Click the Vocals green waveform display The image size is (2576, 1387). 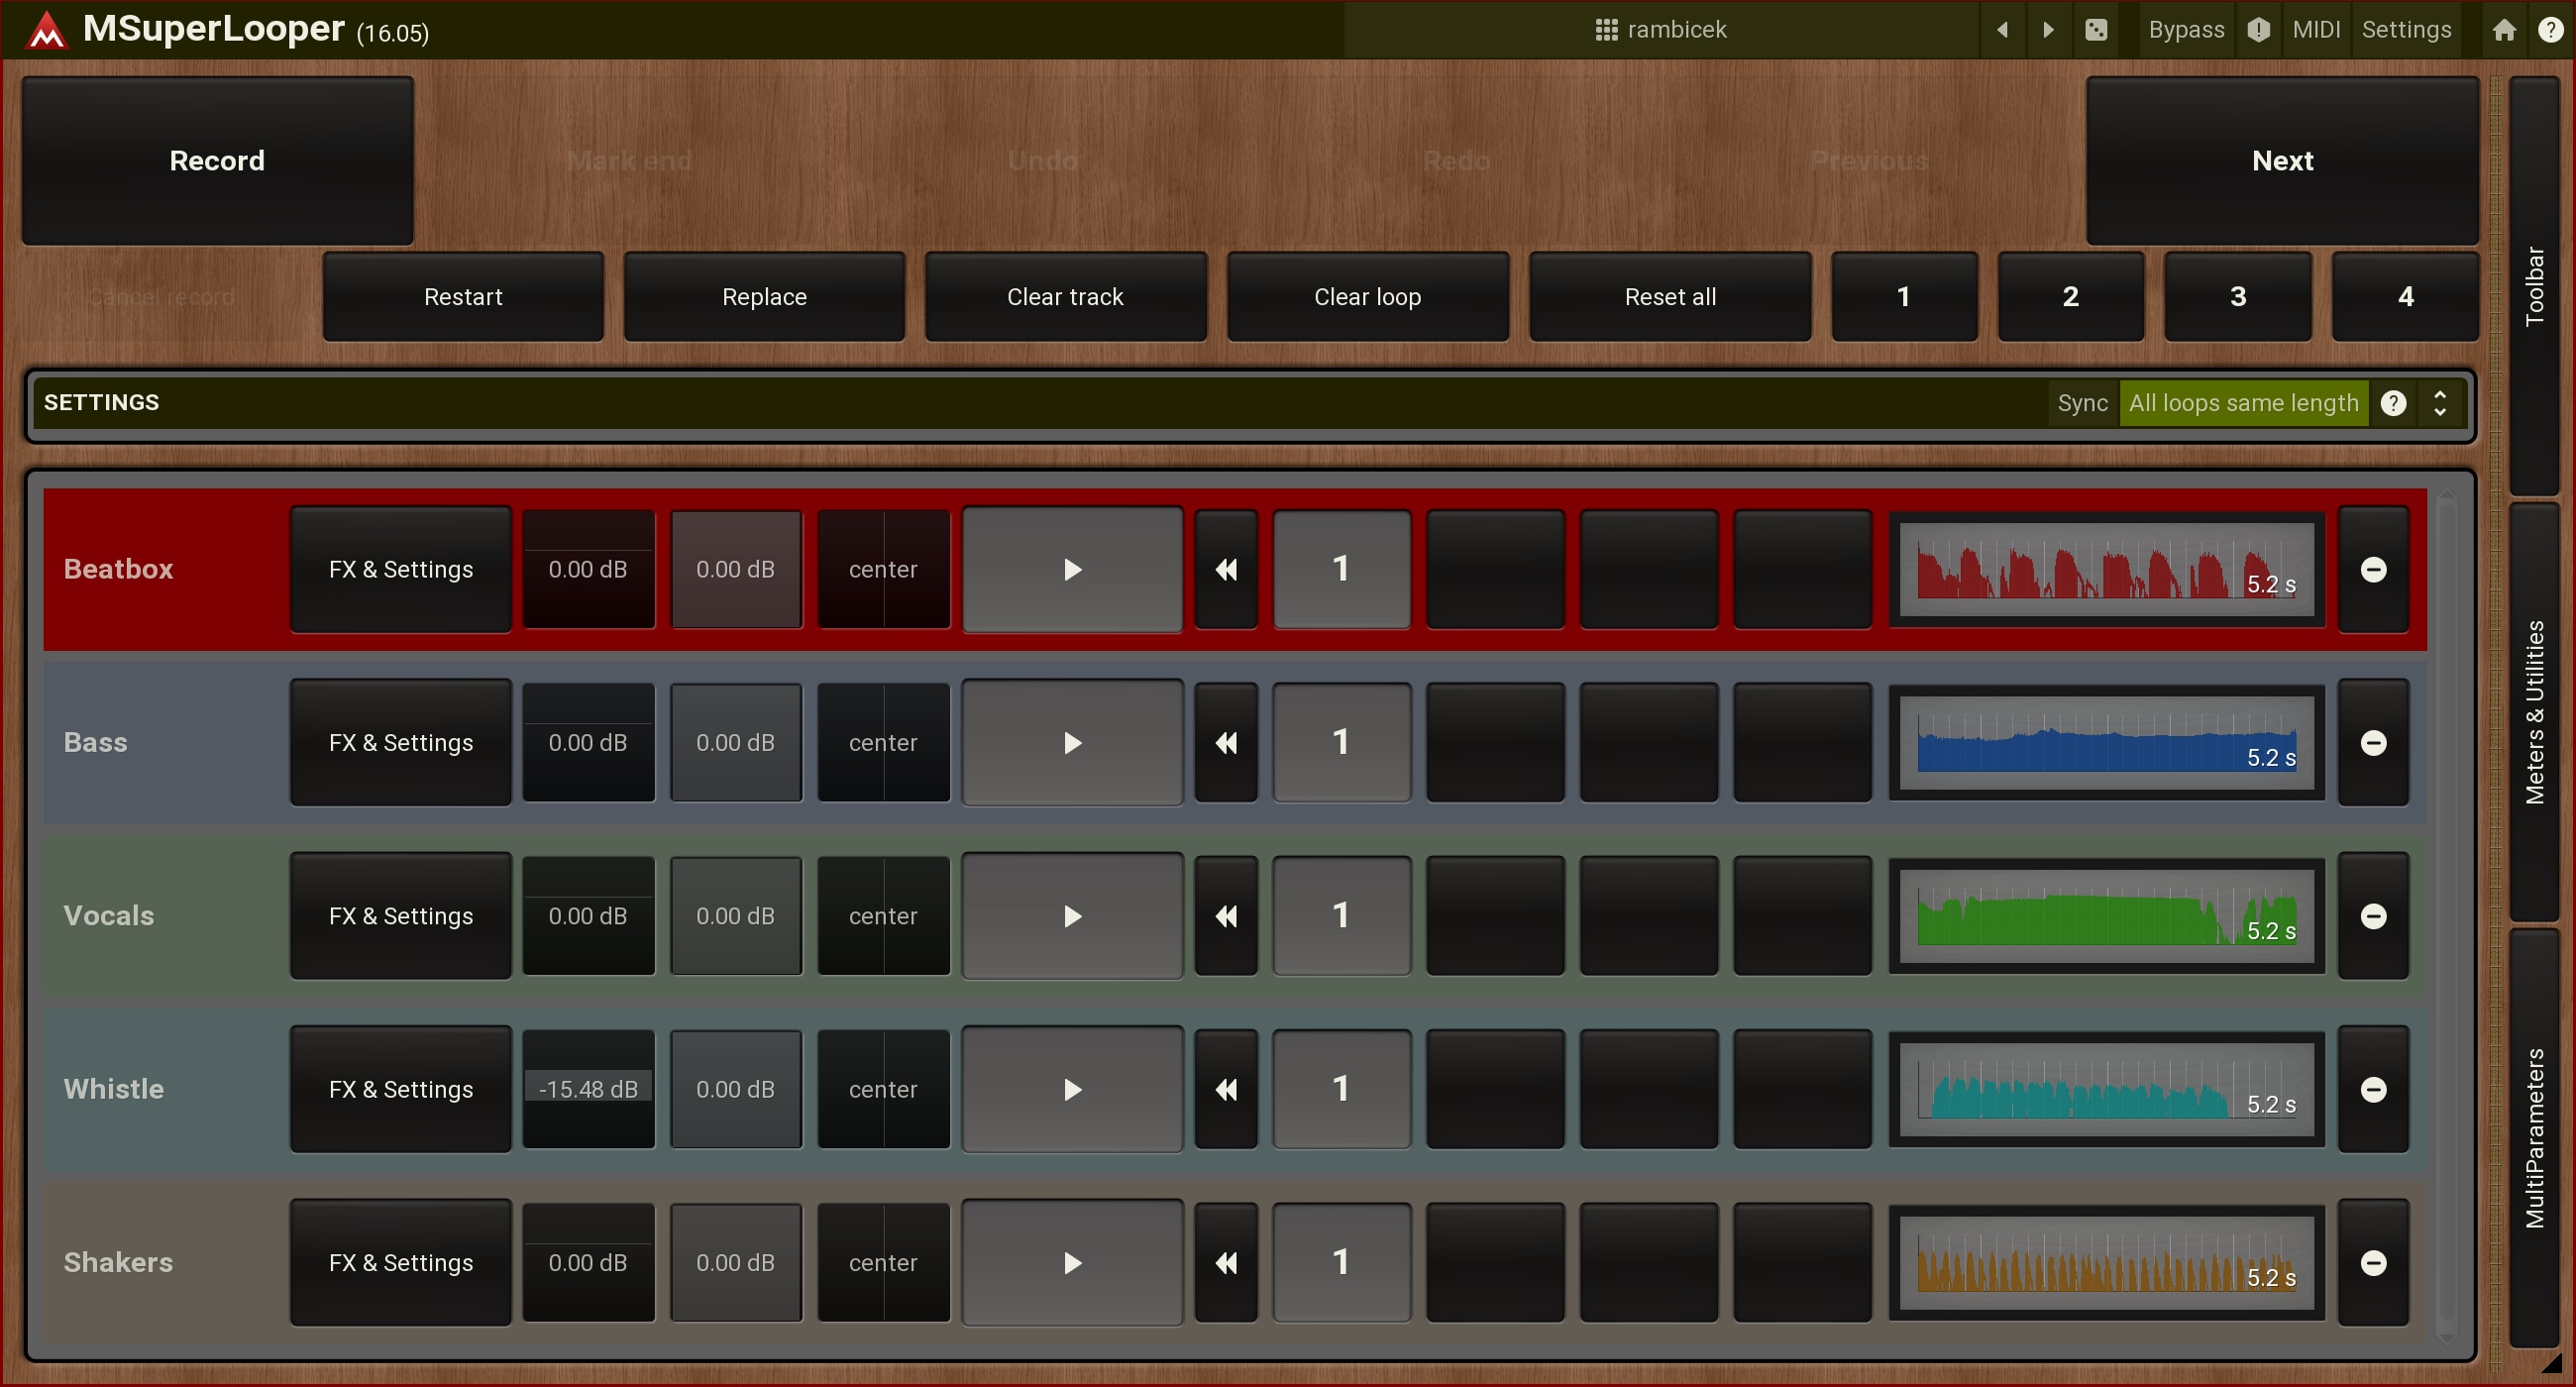(x=2106, y=916)
